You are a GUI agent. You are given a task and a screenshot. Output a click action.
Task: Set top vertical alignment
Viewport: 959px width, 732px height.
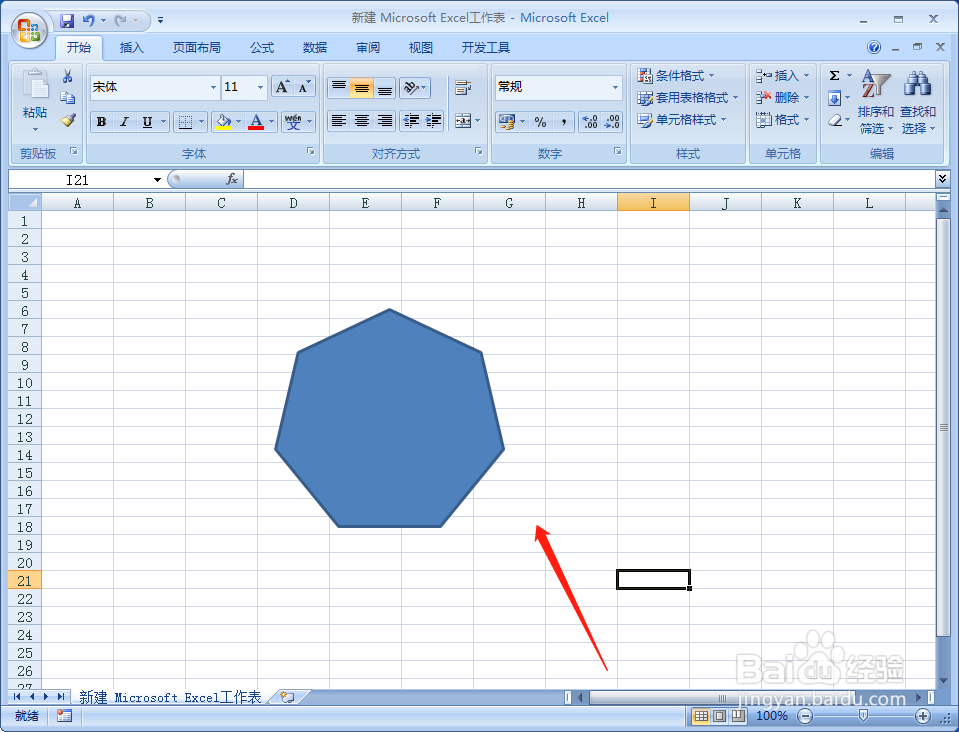(339, 87)
